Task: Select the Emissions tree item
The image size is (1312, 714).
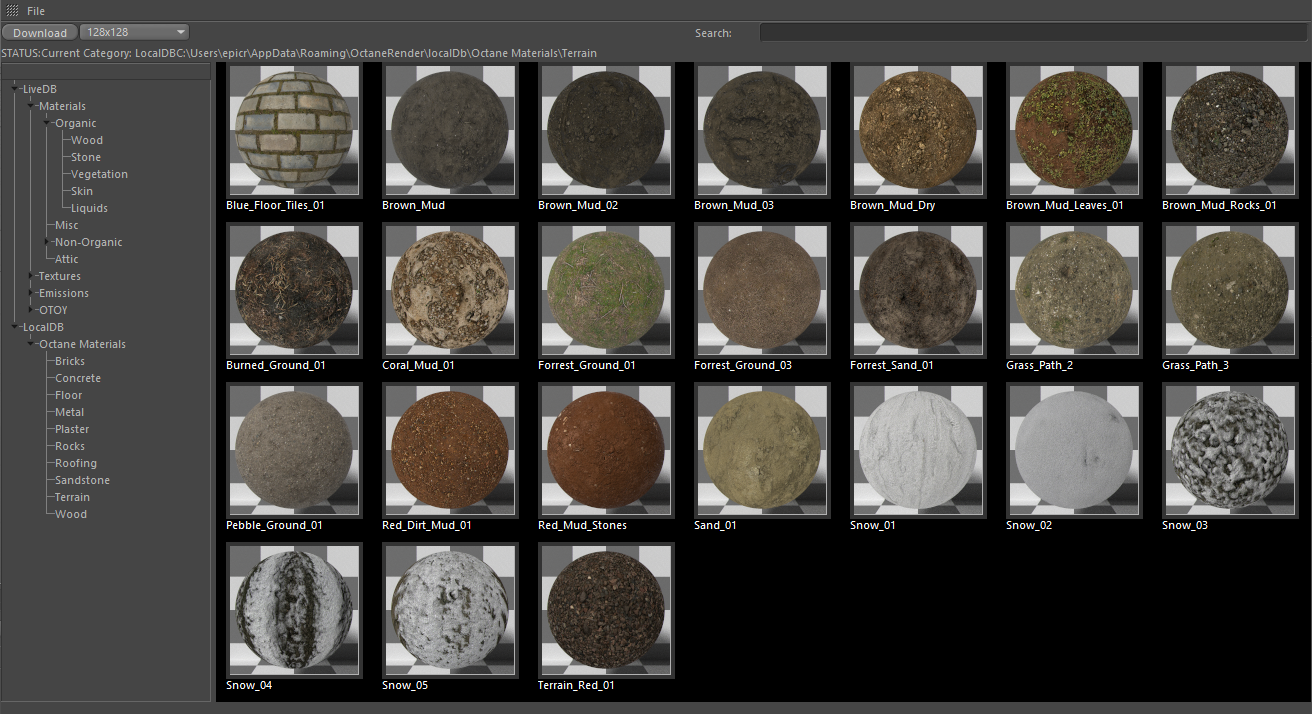Action: point(63,293)
